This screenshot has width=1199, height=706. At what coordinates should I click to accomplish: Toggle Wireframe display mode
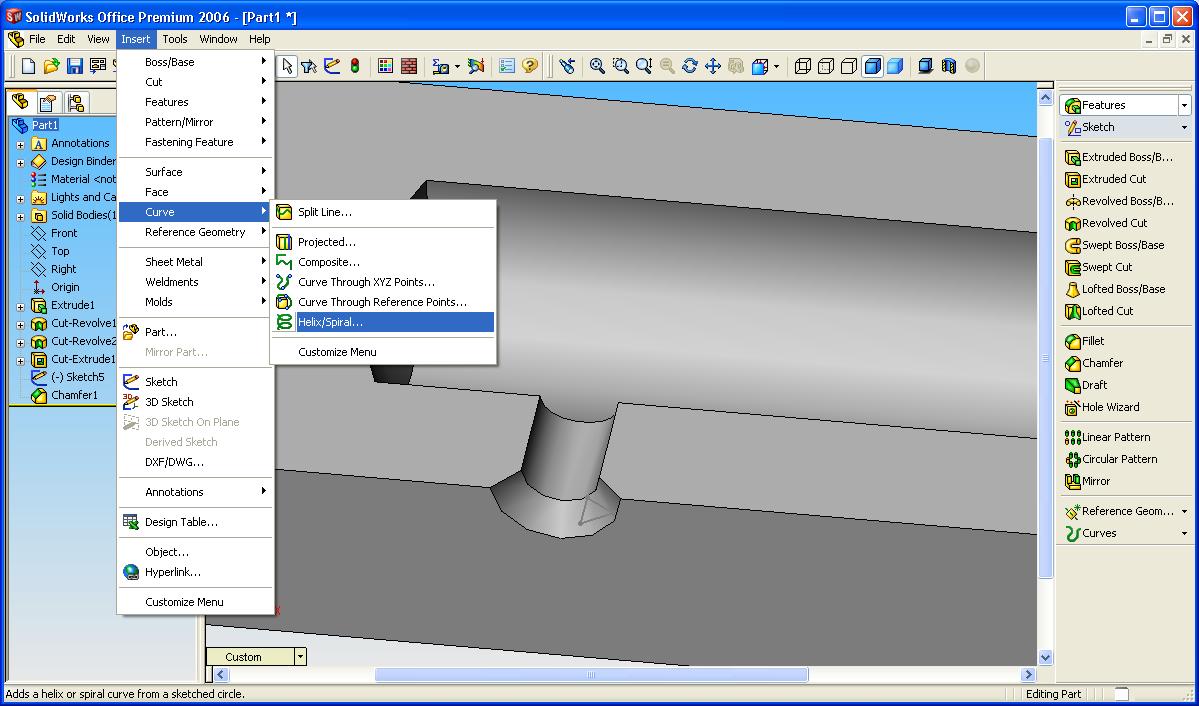point(802,67)
